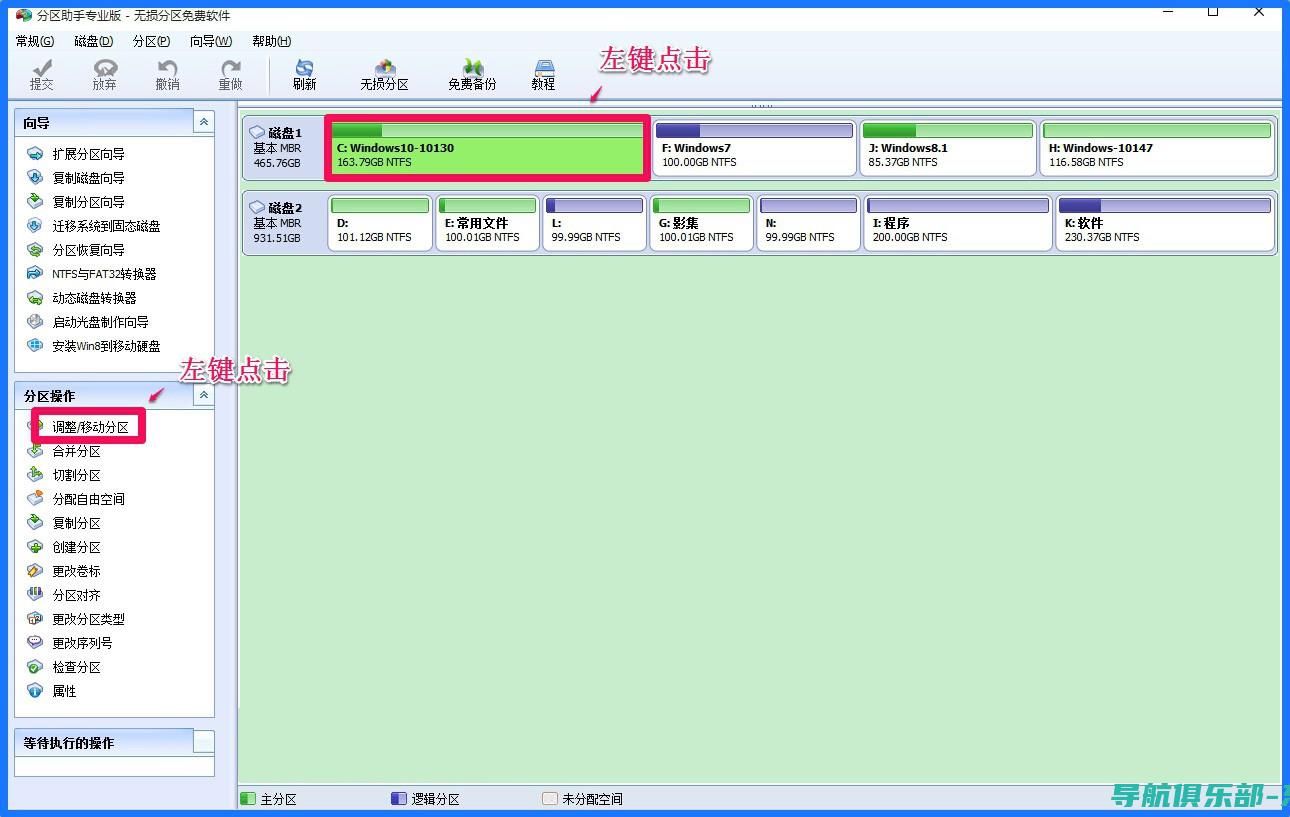Select the N: 99.99GB partition
1290x817 pixels.
click(808, 224)
